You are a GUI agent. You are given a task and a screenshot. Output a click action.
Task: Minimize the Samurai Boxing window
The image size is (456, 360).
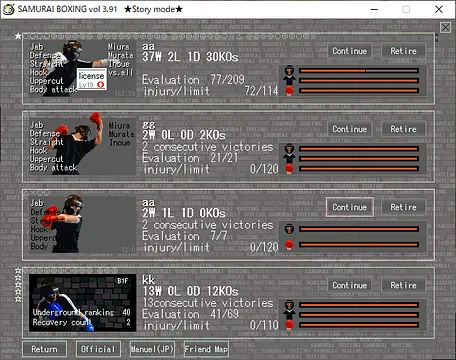[x=374, y=9]
